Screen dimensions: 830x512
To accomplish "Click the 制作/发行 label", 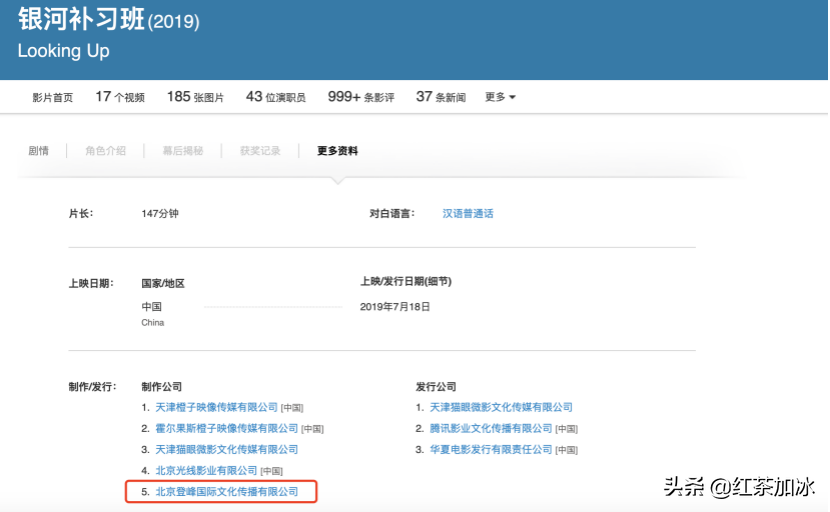I will [93, 387].
